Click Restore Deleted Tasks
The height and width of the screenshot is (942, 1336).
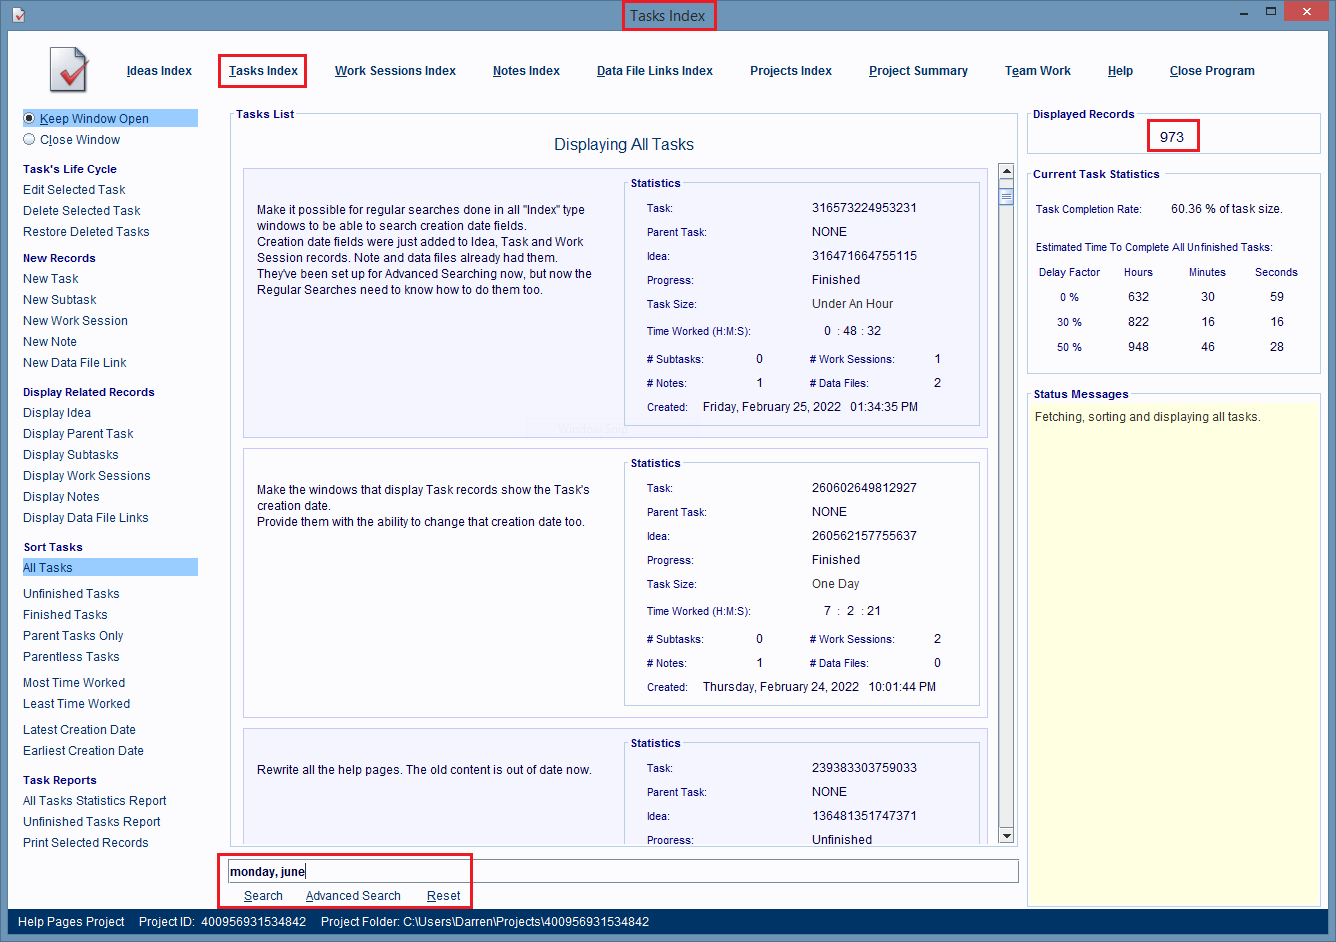pyautogui.click(x=86, y=232)
